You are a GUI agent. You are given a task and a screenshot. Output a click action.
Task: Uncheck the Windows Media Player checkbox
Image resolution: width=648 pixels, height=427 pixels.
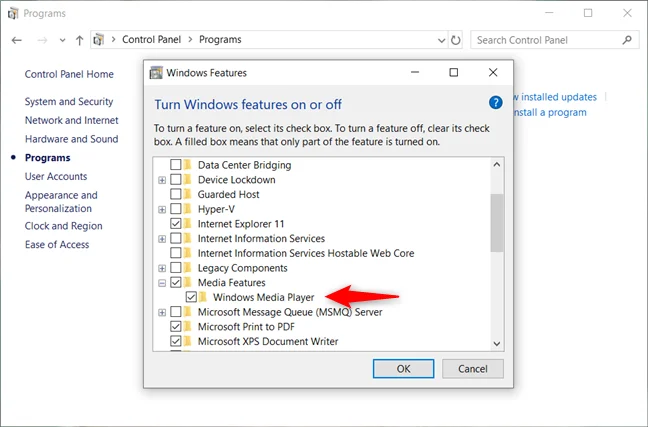click(x=191, y=297)
